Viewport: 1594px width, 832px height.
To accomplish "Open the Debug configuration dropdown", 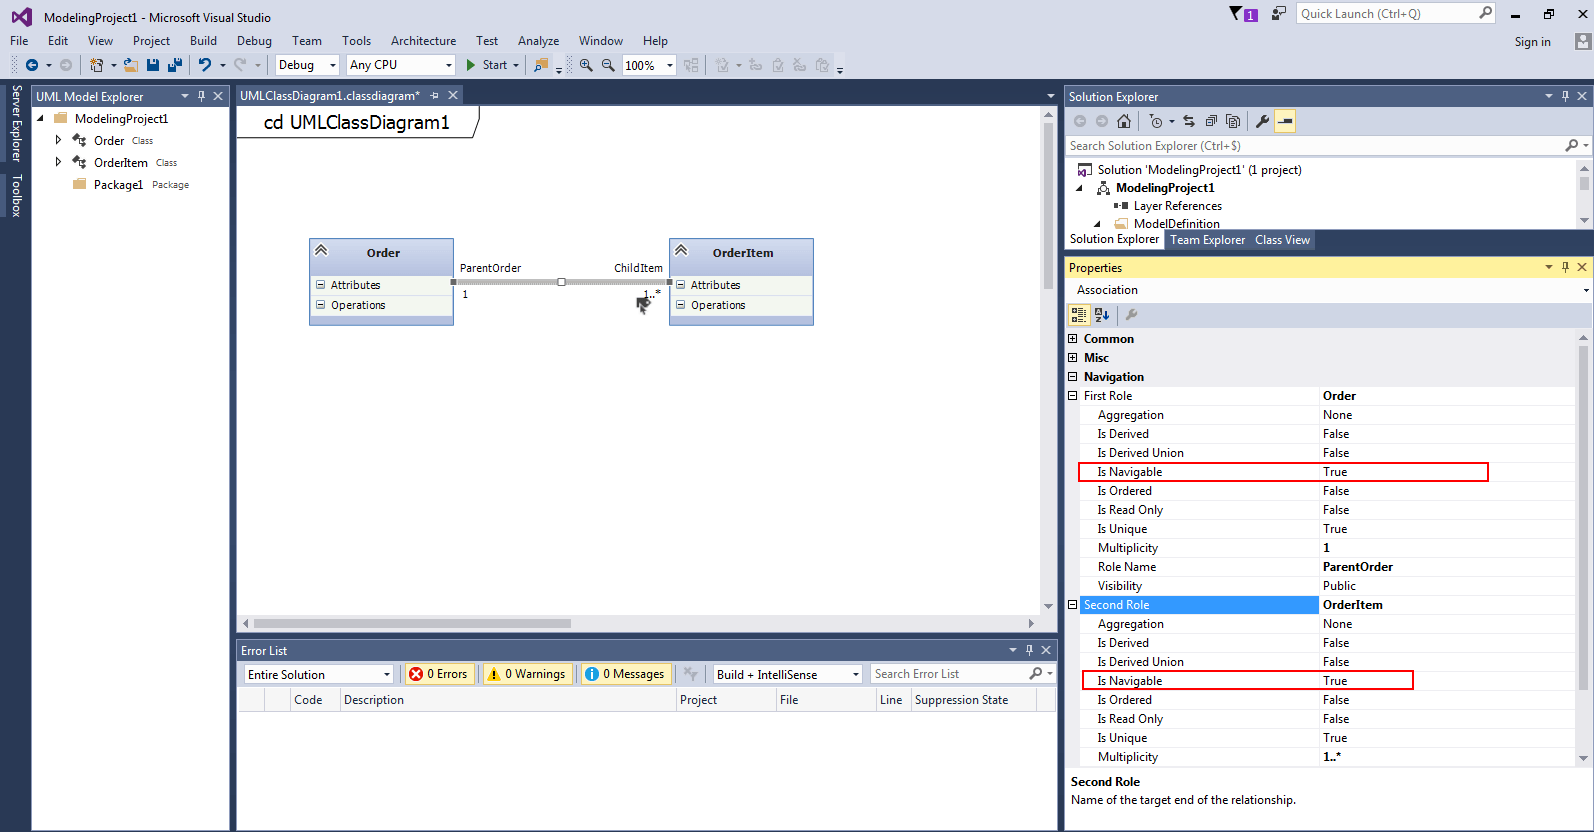I will pos(307,65).
